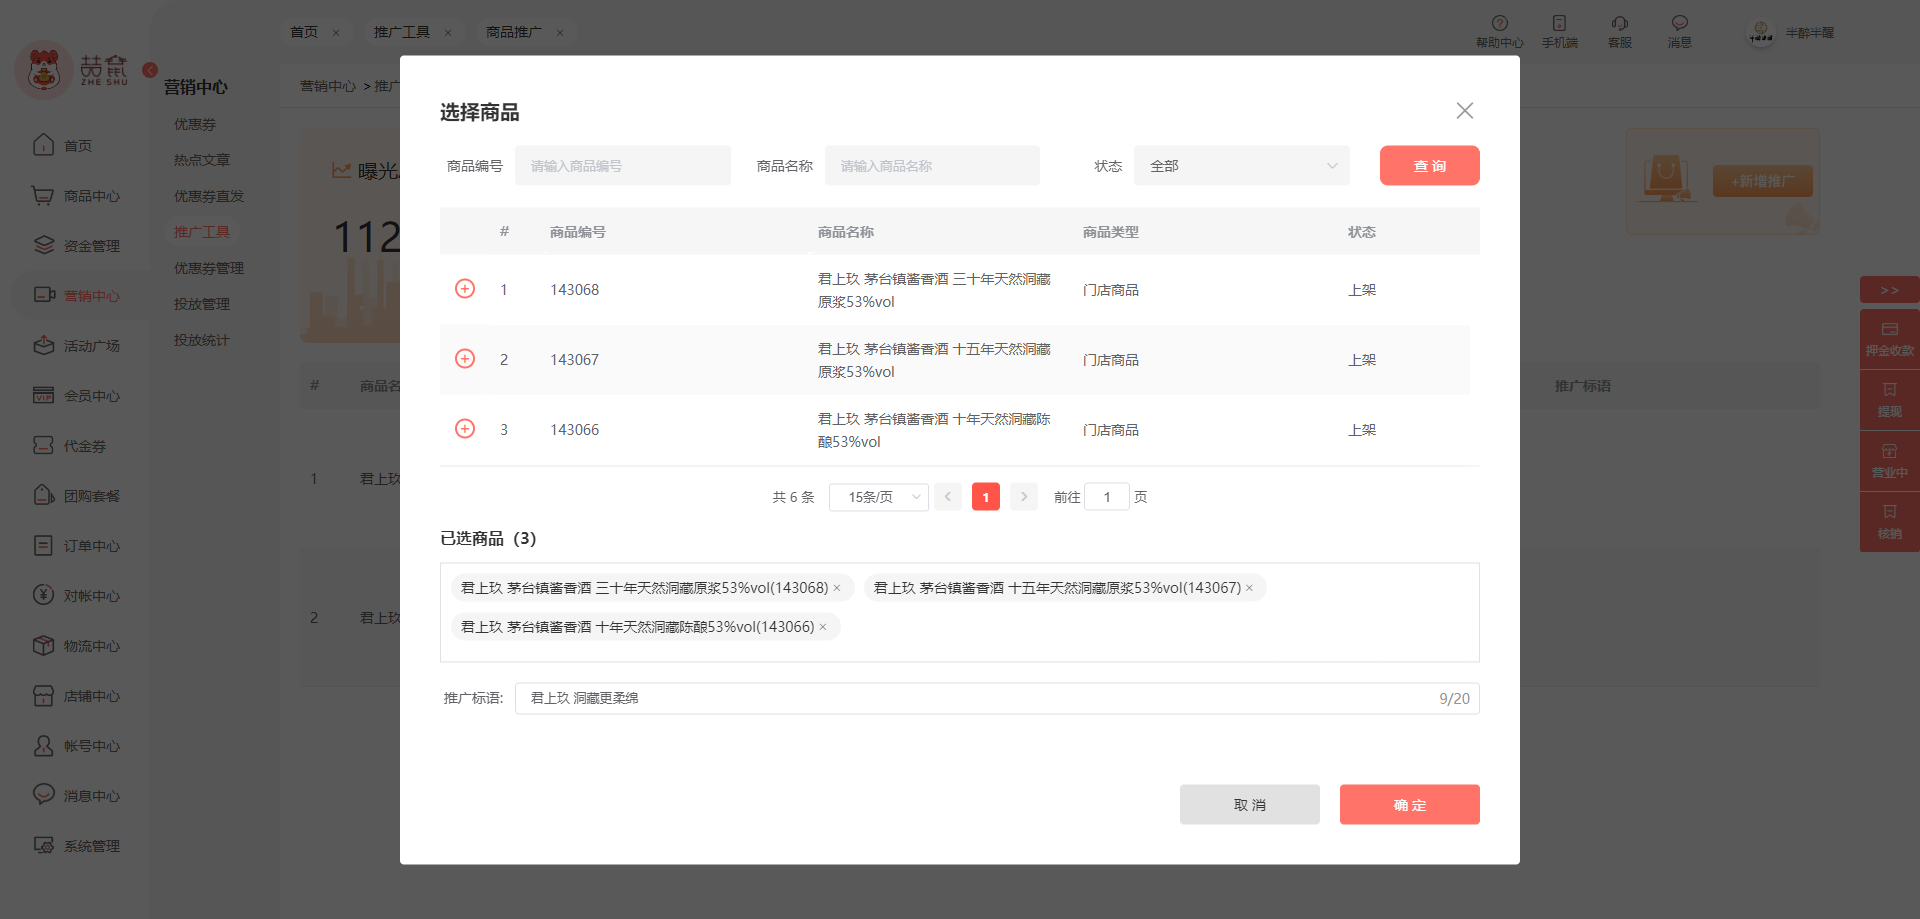Image resolution: width=1920 pixels, height=919 pixels.
Task: Remove selected tag ending with (143067)
Action: tap(1249, 588)
